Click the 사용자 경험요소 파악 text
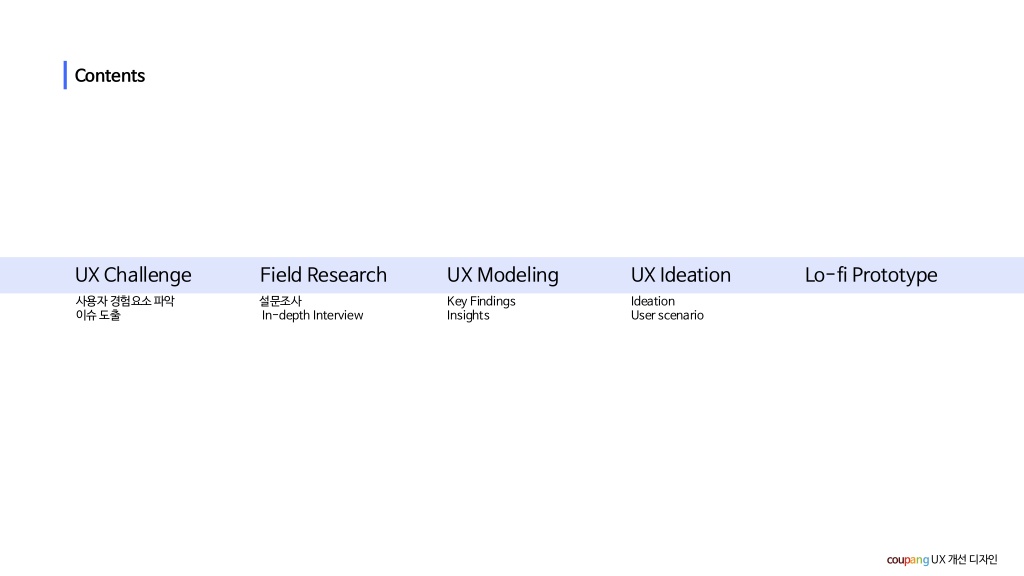 click(125, 301)
